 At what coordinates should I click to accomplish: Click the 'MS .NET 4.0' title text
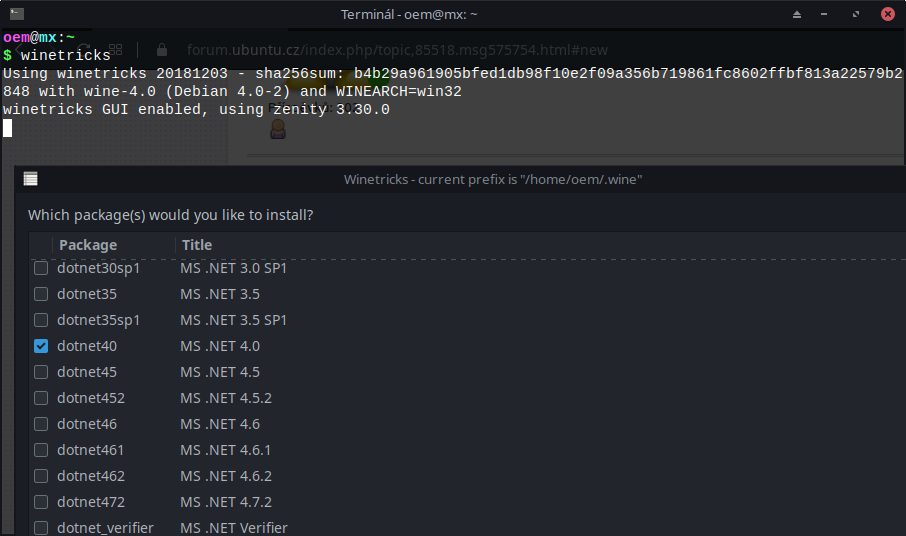tap(220, 346)
